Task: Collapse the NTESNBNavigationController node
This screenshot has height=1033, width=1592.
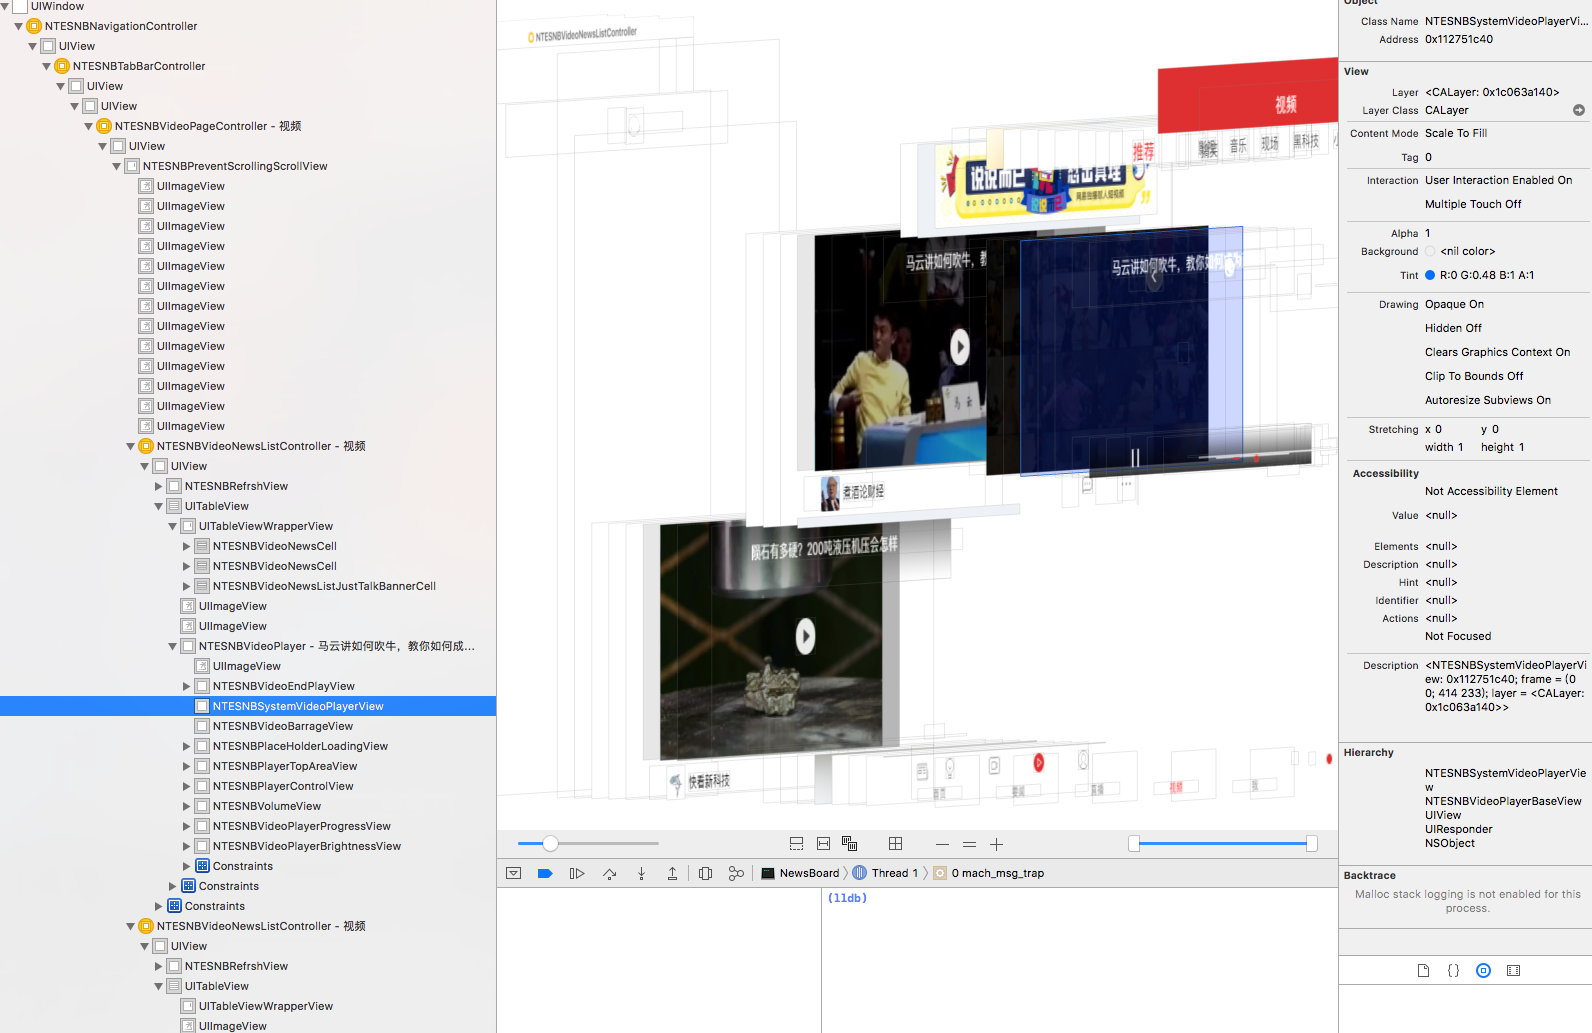Action: pos(18,26)
